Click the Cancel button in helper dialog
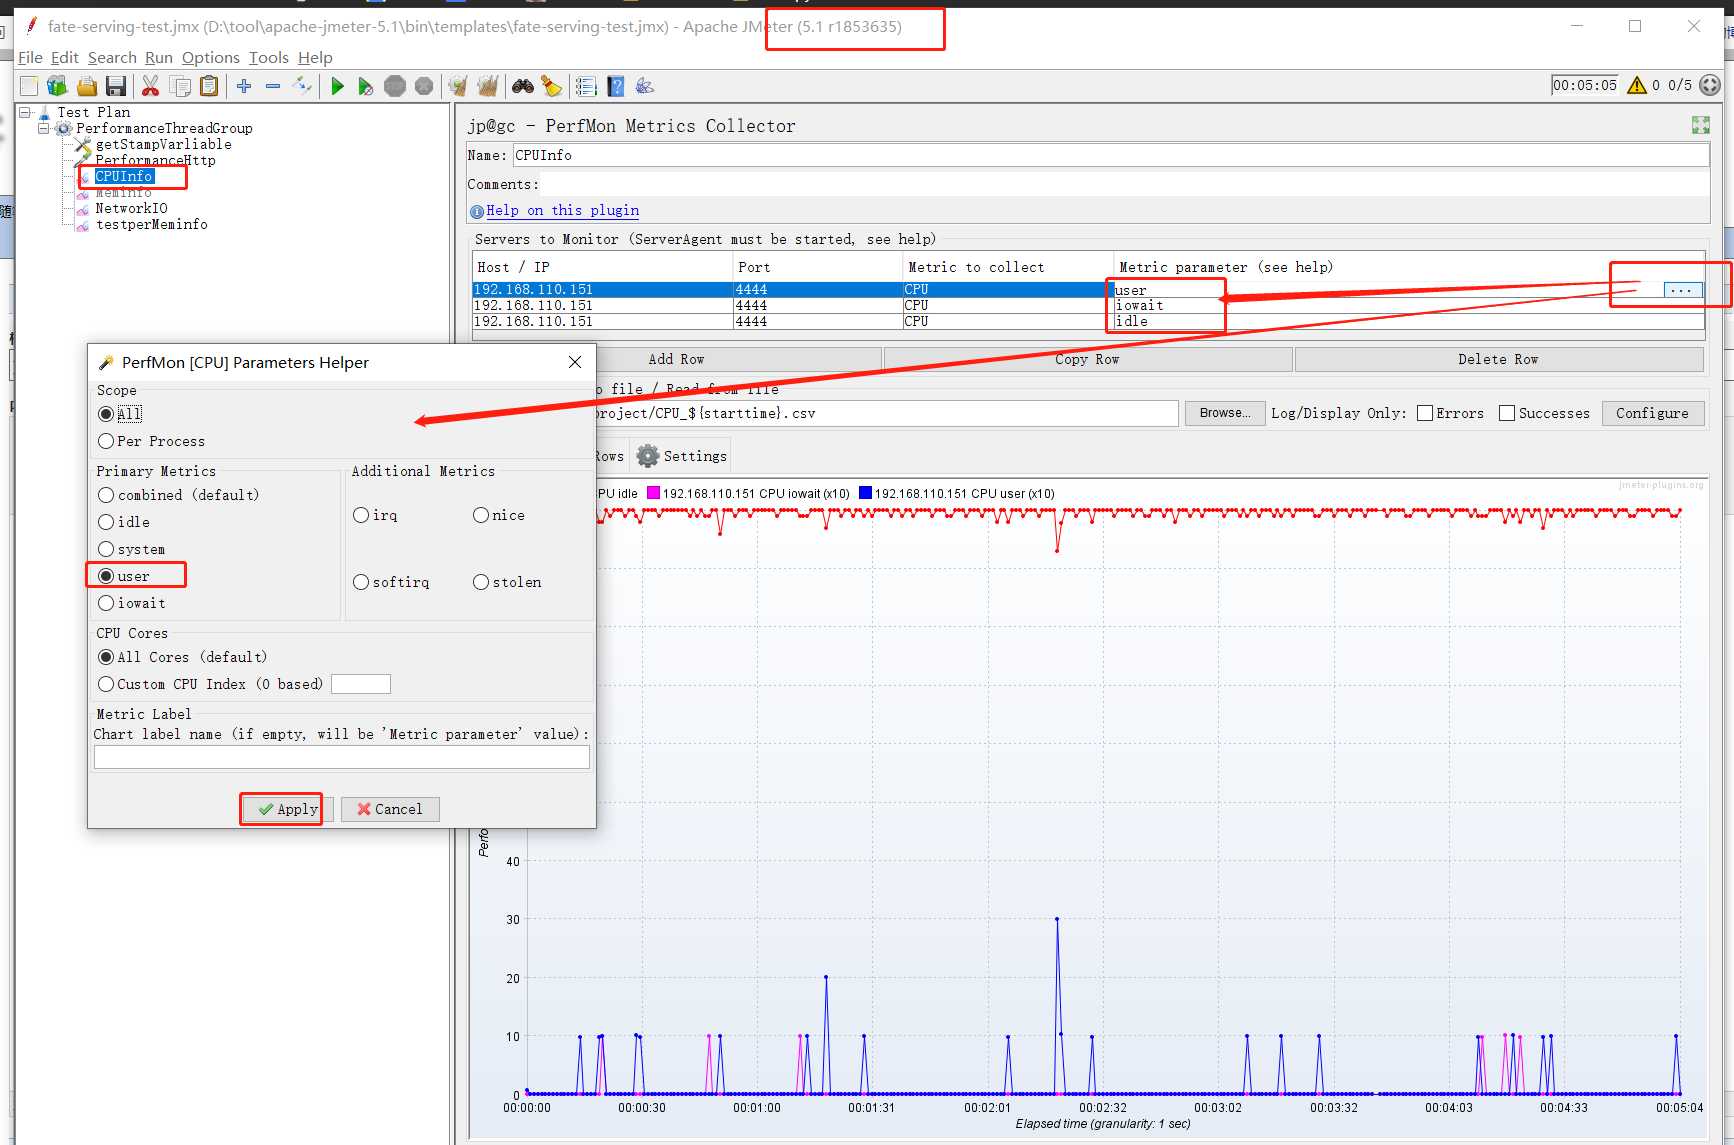Image resolution: width=1734 pixels, height=1145 pixels. (x=390, y=809)
